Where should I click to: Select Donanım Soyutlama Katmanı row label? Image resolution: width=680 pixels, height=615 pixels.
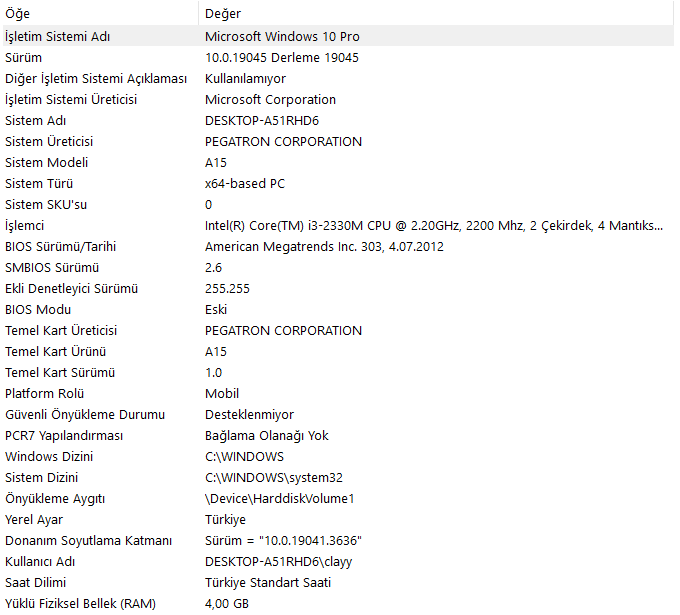click(88, 541)
